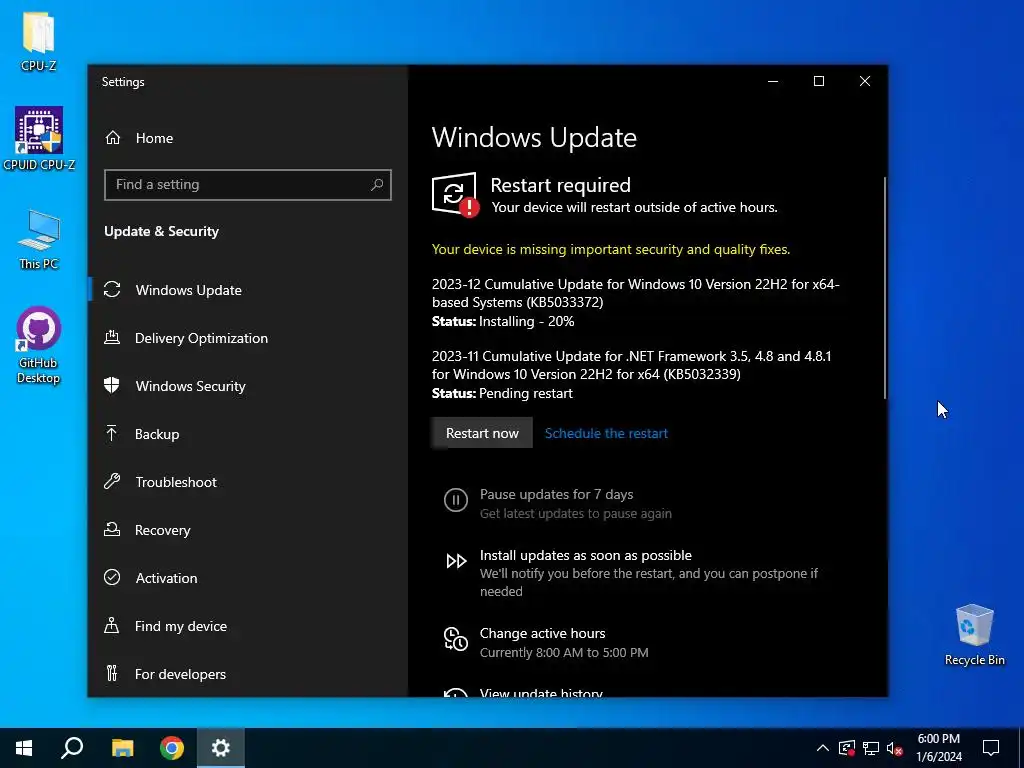Viewport: 1024px width, 768px height.
Task: Click the Delivery Optimization sidebar icon
Action: coord(112,338)
